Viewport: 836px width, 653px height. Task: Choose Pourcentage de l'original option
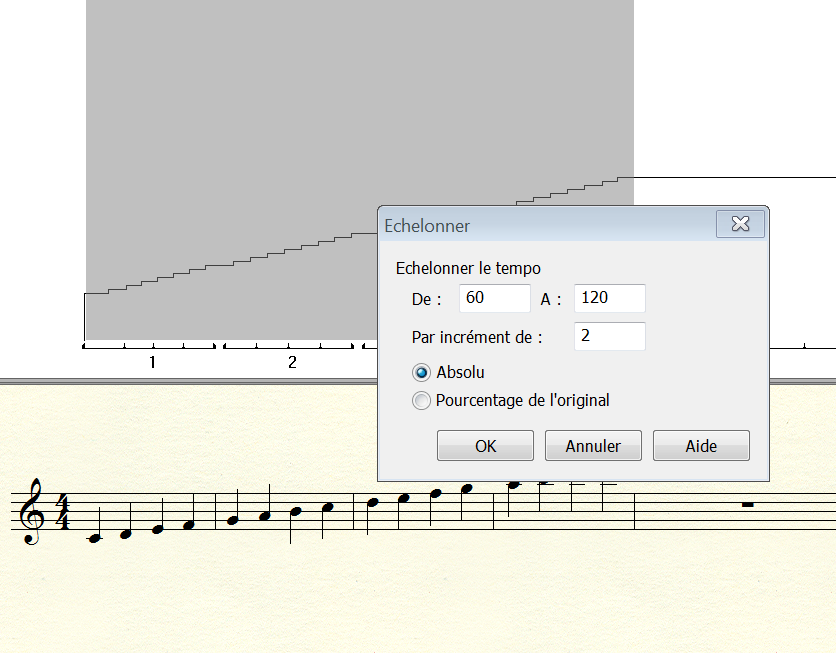coord(422,401)
